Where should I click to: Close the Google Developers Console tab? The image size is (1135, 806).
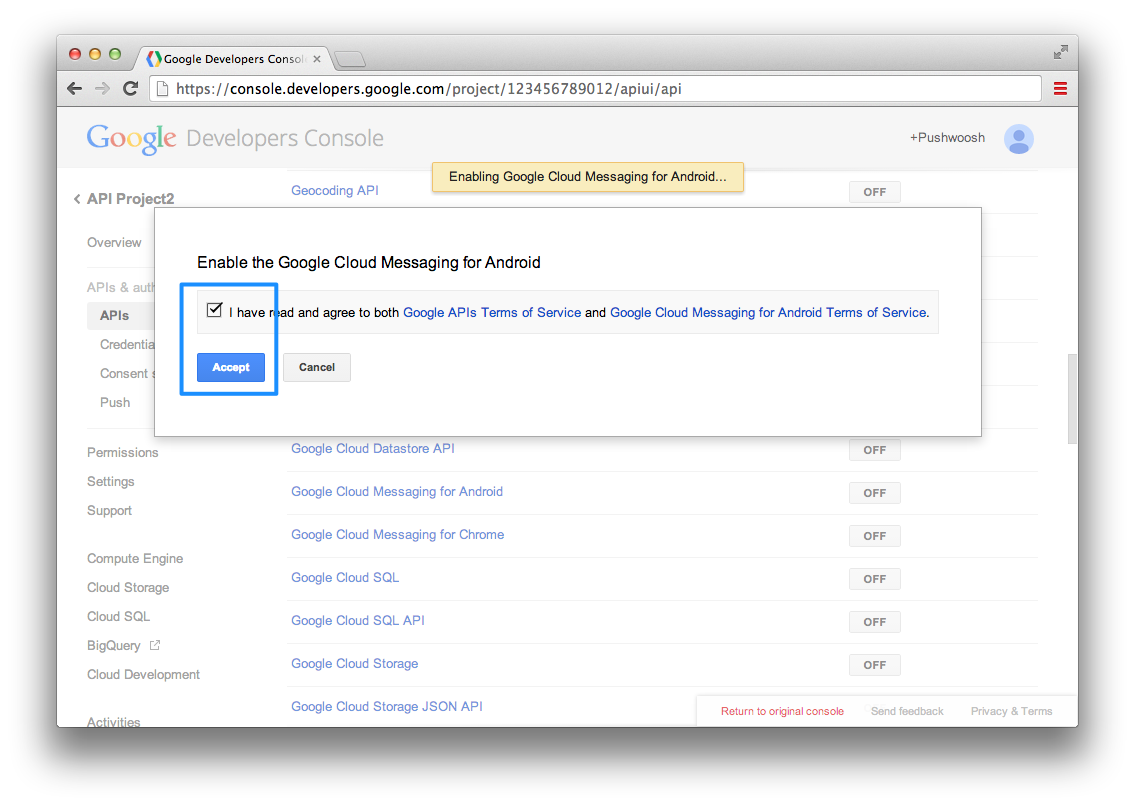316,59
